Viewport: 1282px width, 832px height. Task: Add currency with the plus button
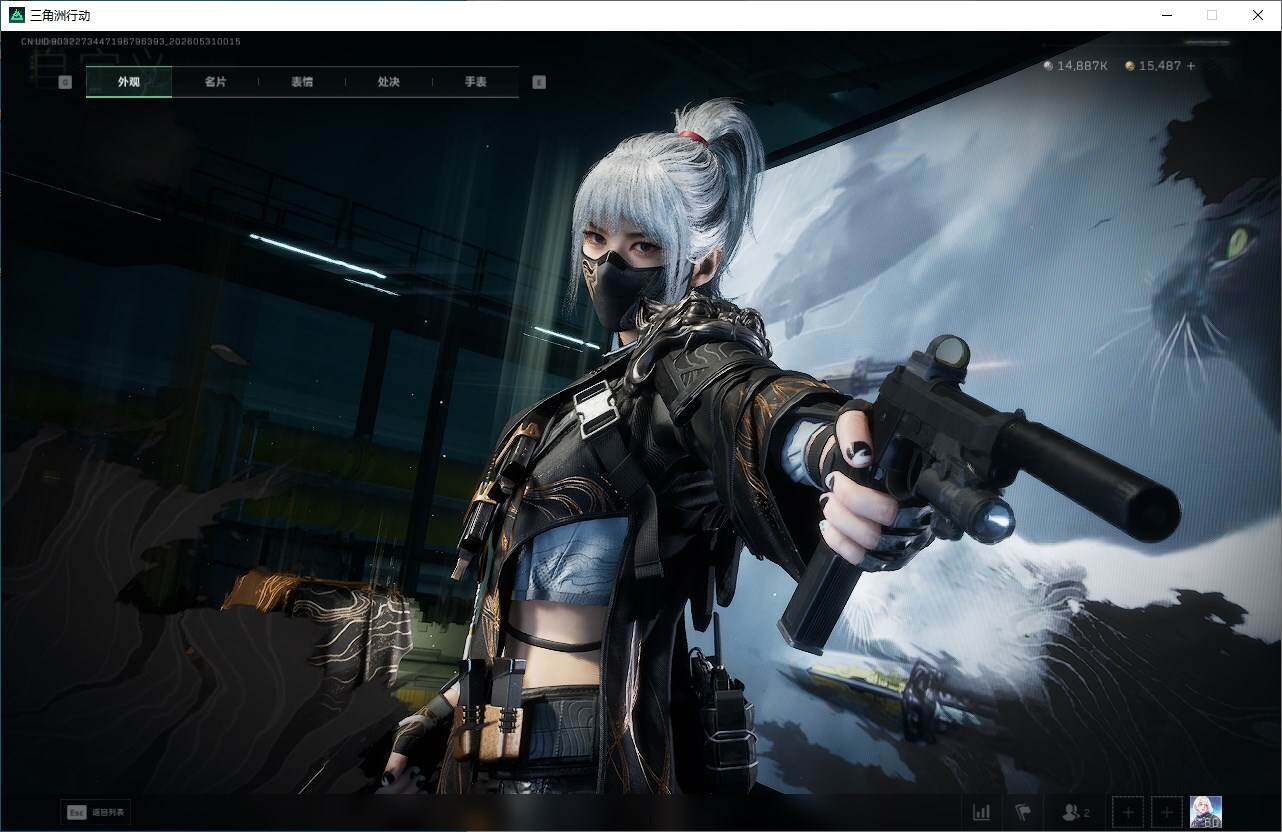[x=1191, y=66]
